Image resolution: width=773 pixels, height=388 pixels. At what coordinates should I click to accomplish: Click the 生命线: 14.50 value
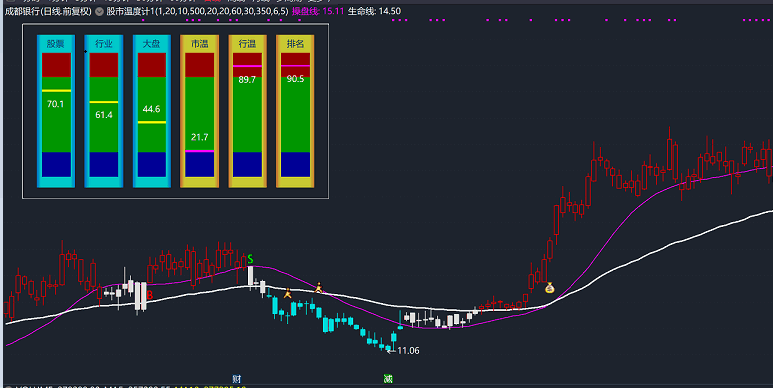pyautogui.click(x=374, y=11)
